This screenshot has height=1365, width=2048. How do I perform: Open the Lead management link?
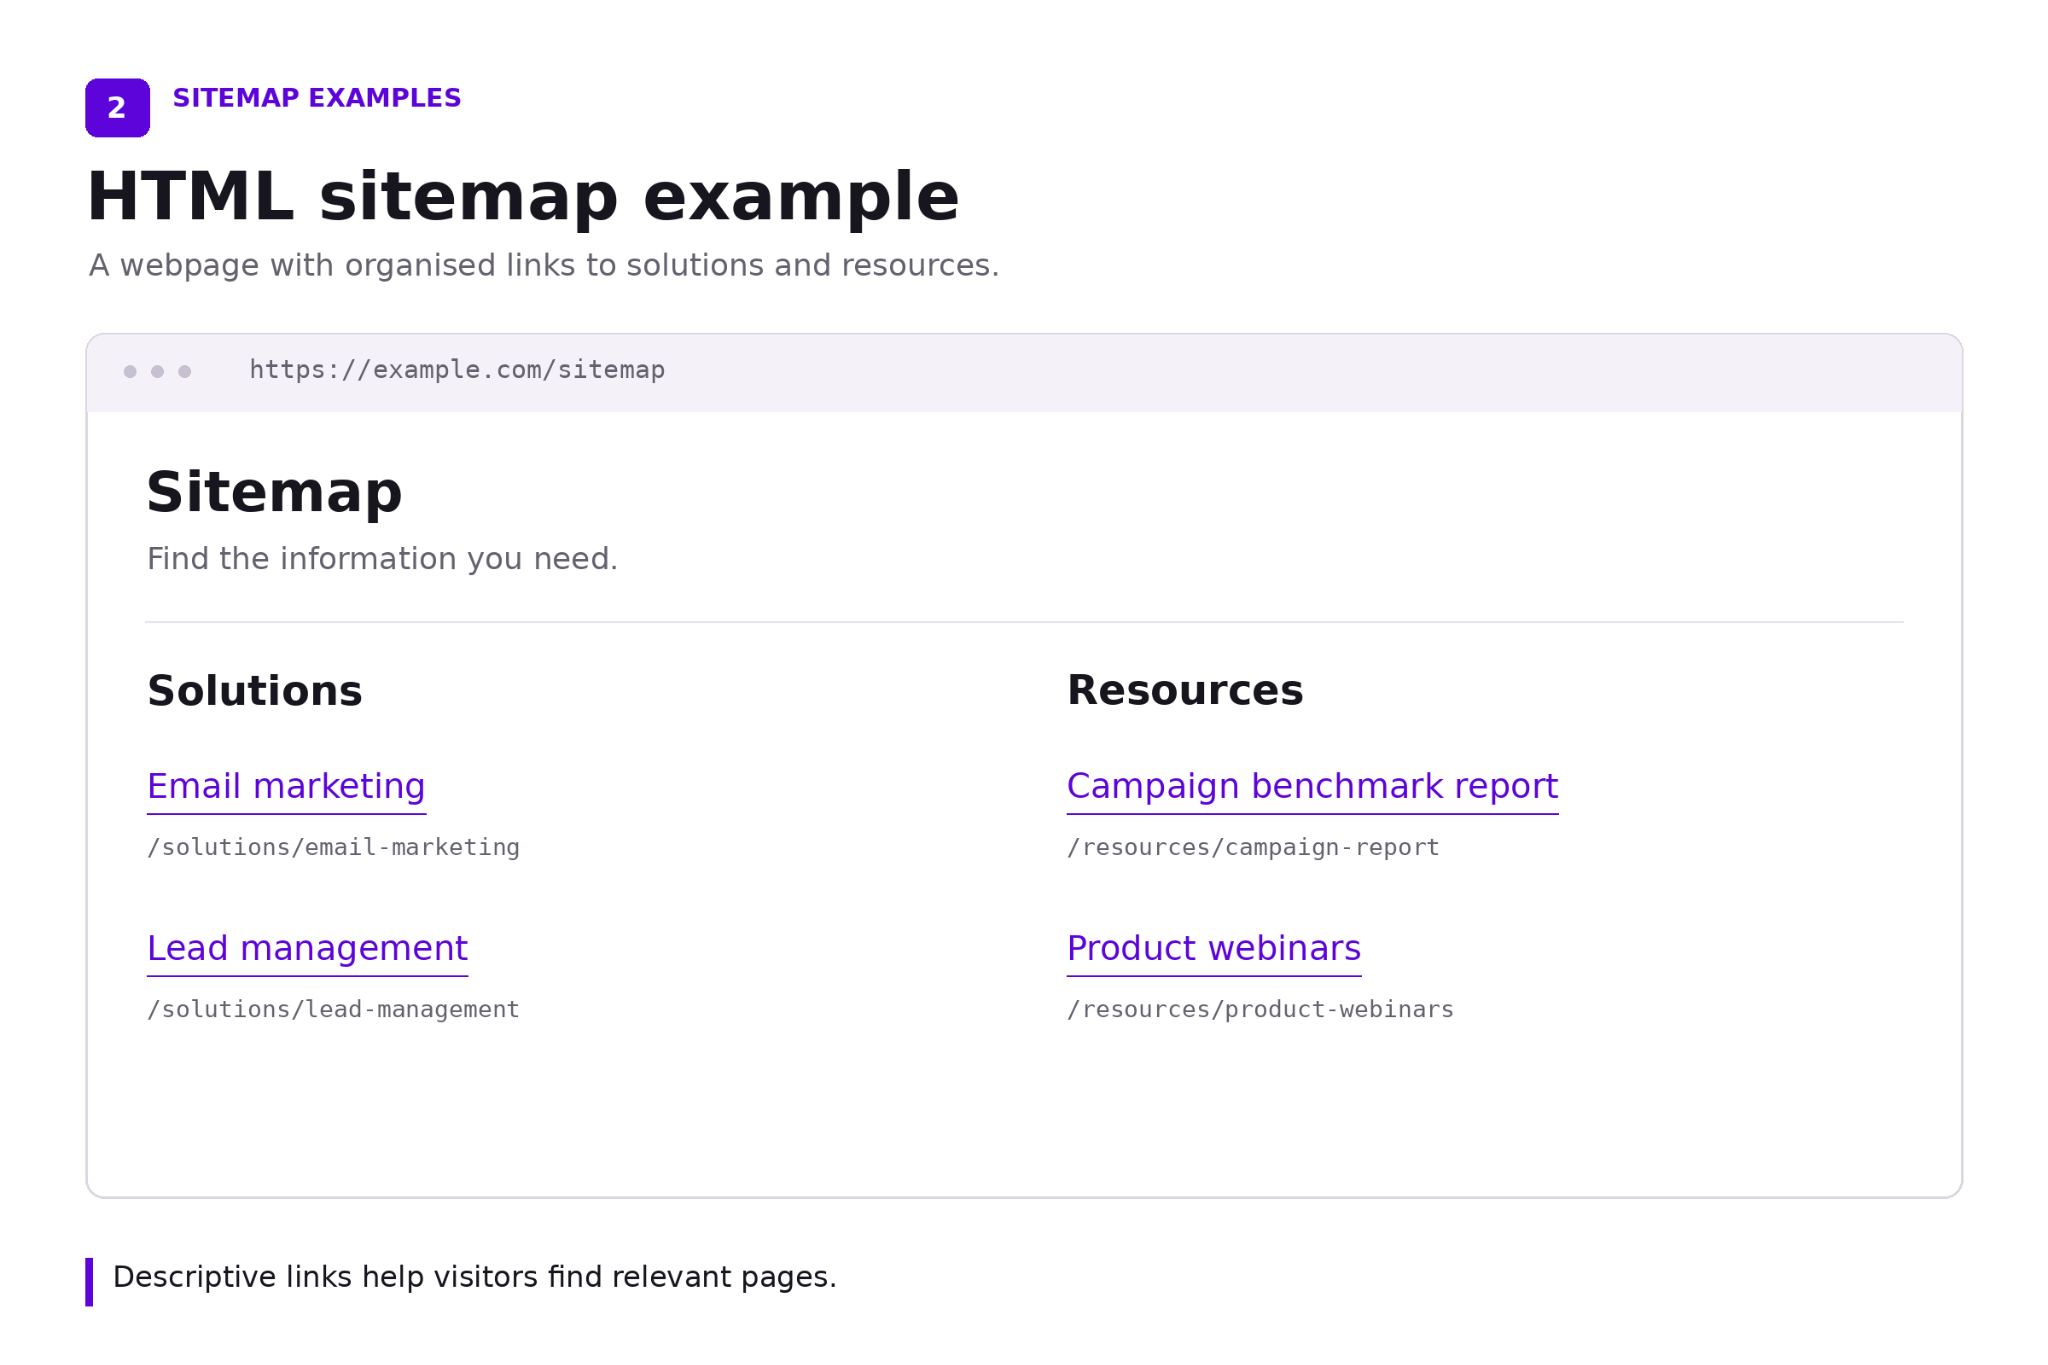(x=307, y=949)
